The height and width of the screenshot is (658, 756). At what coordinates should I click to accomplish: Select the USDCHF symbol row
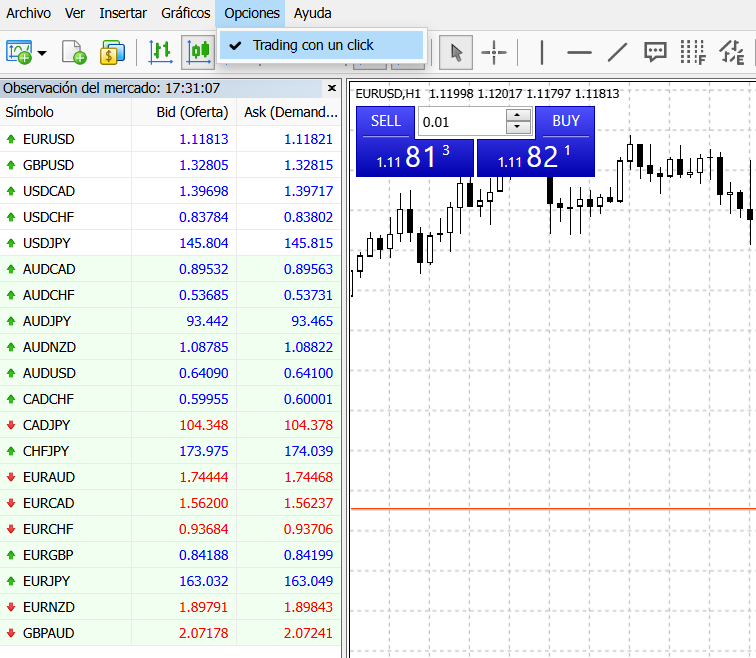tap(171, 217)
